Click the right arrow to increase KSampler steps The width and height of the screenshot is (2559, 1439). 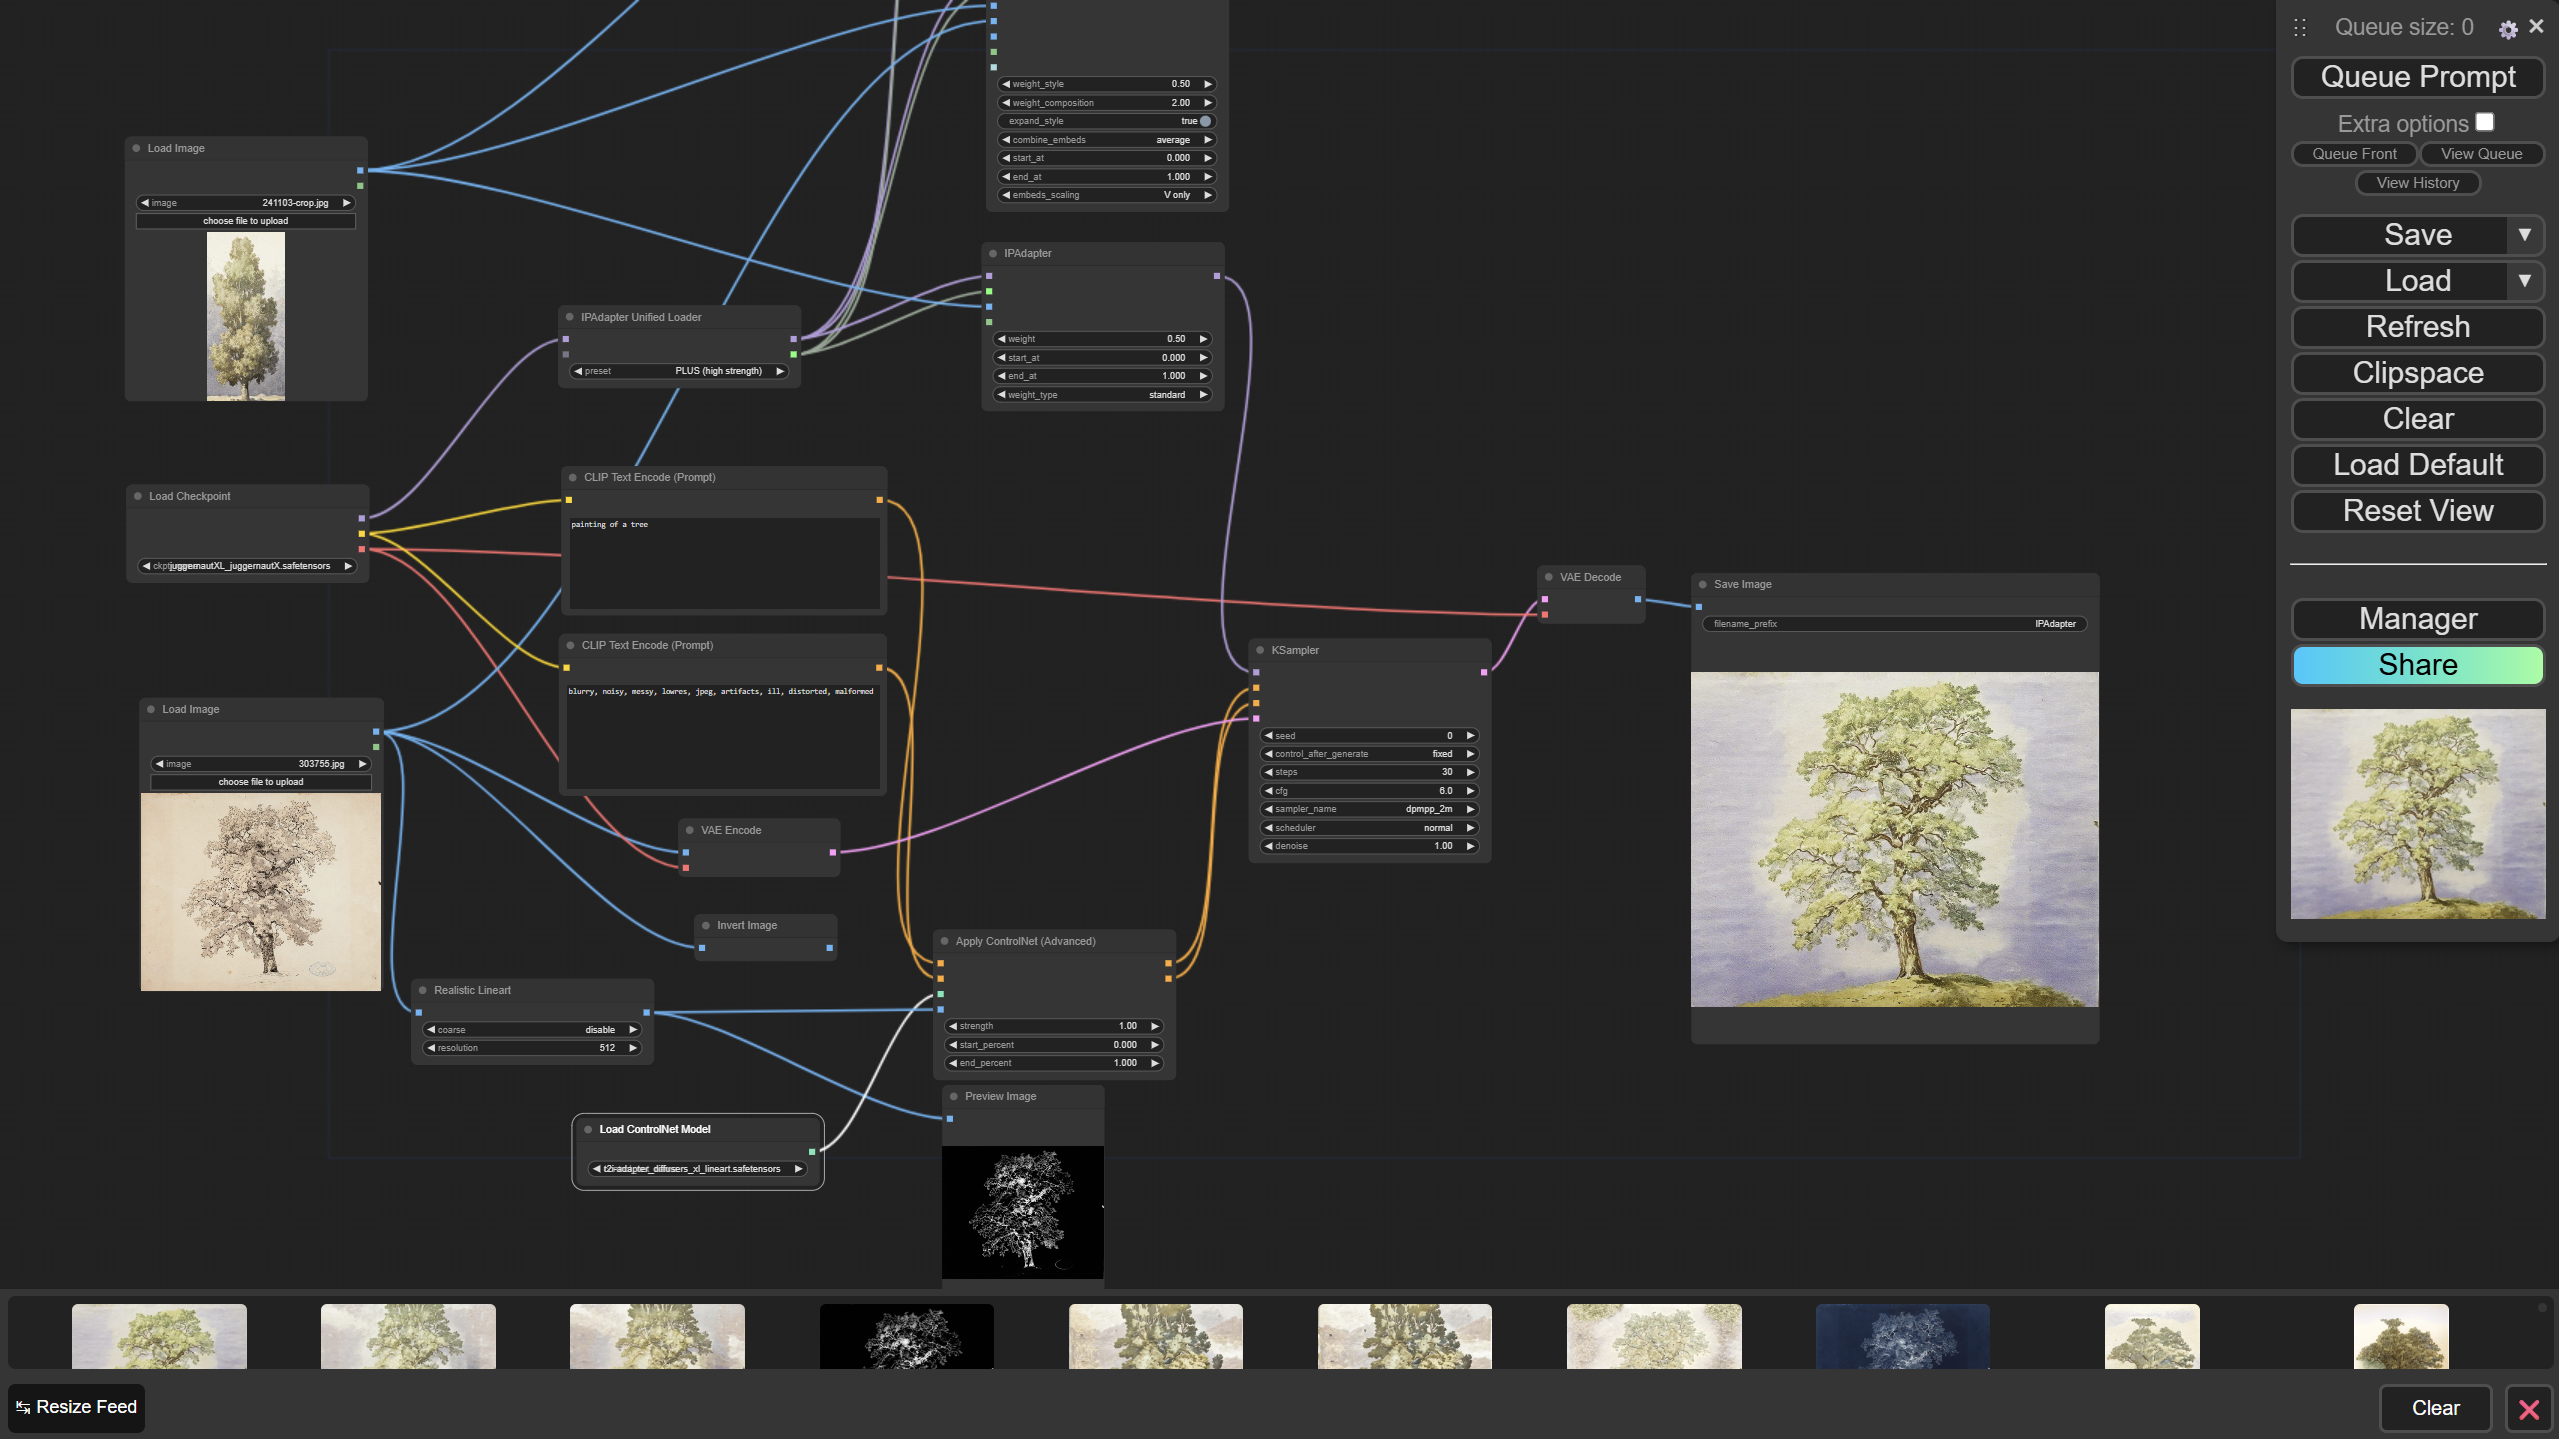pyautogui.click(x=1470, y=772)
